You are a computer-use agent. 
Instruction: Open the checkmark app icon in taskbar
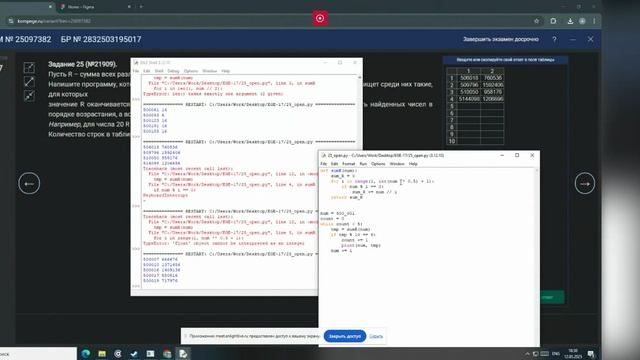(x=134, y=353)
